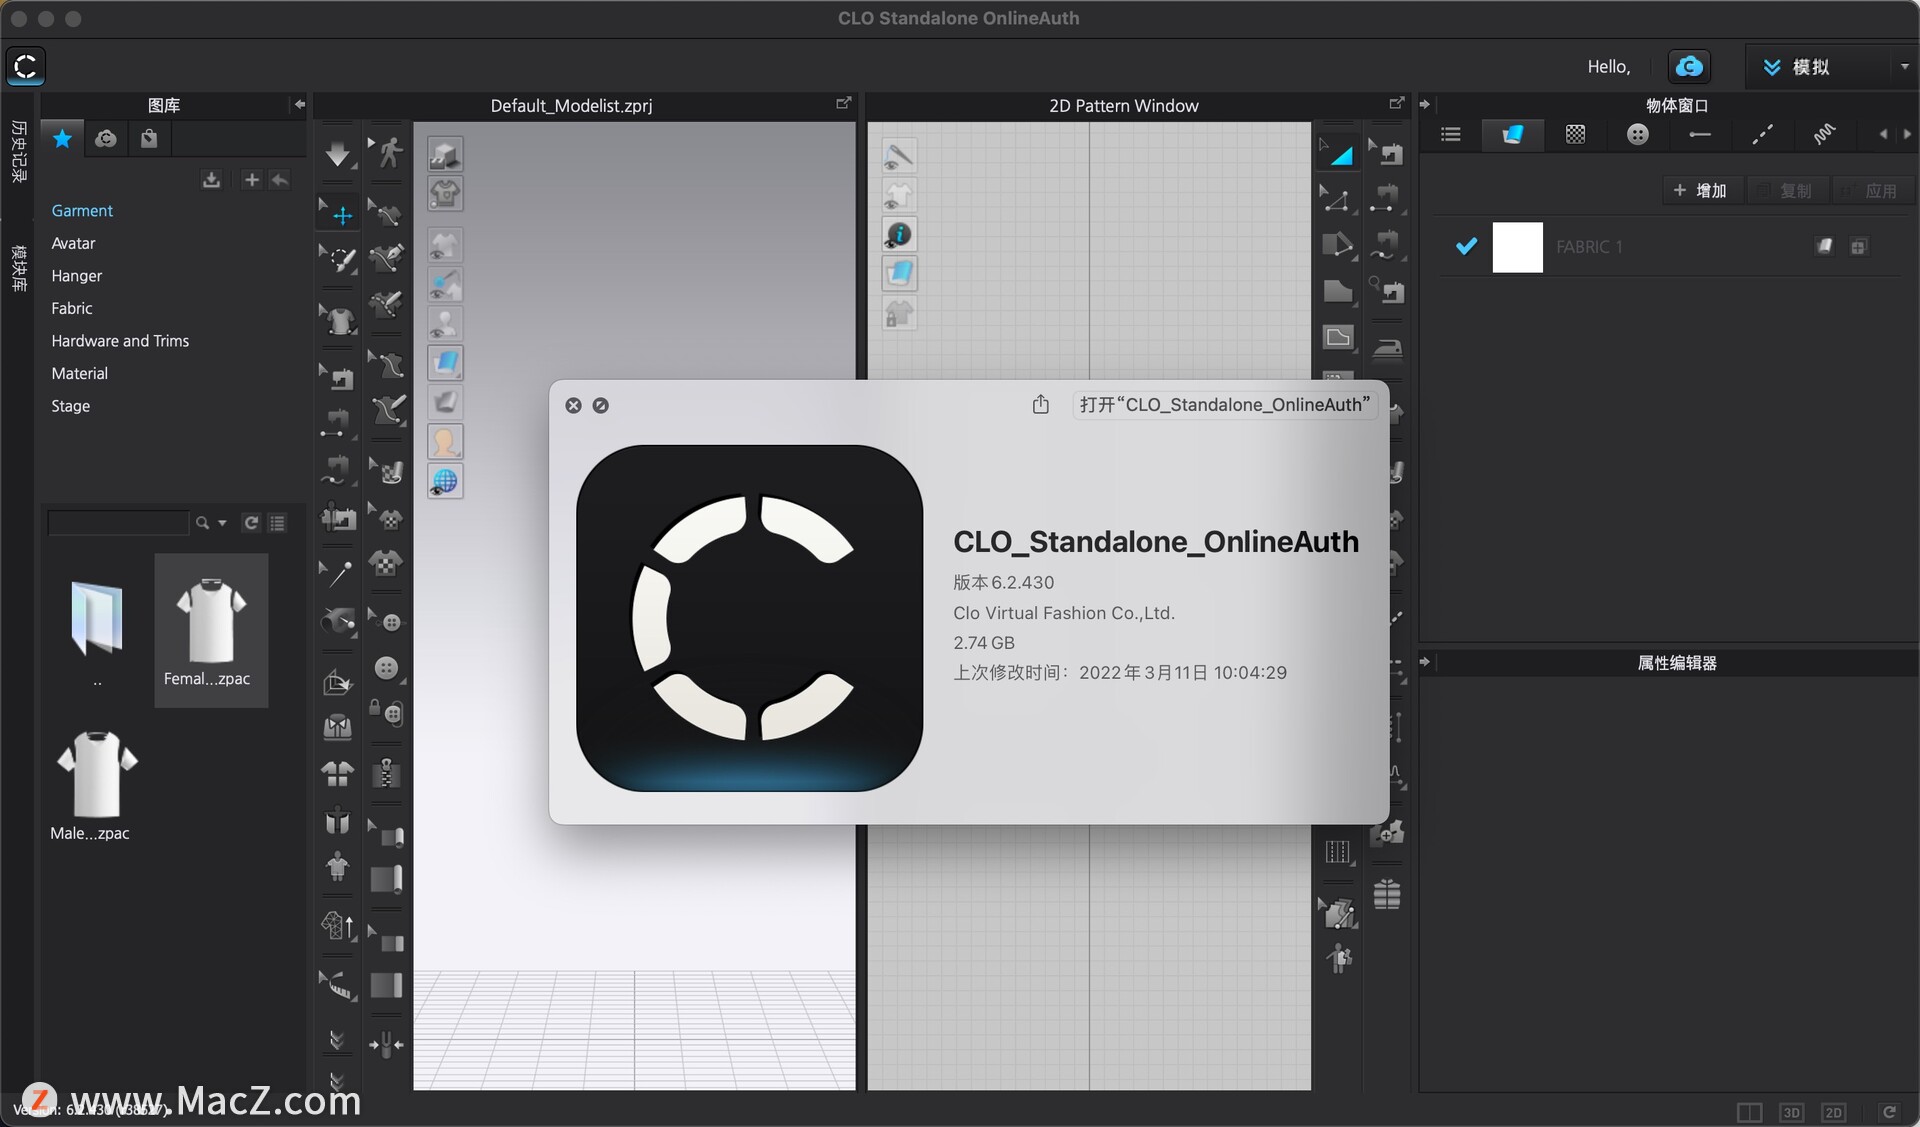This screenshot has height=1127, width=1920.
Task: Open the 模拟 mode dropdown
Action: click(1818, 67)
